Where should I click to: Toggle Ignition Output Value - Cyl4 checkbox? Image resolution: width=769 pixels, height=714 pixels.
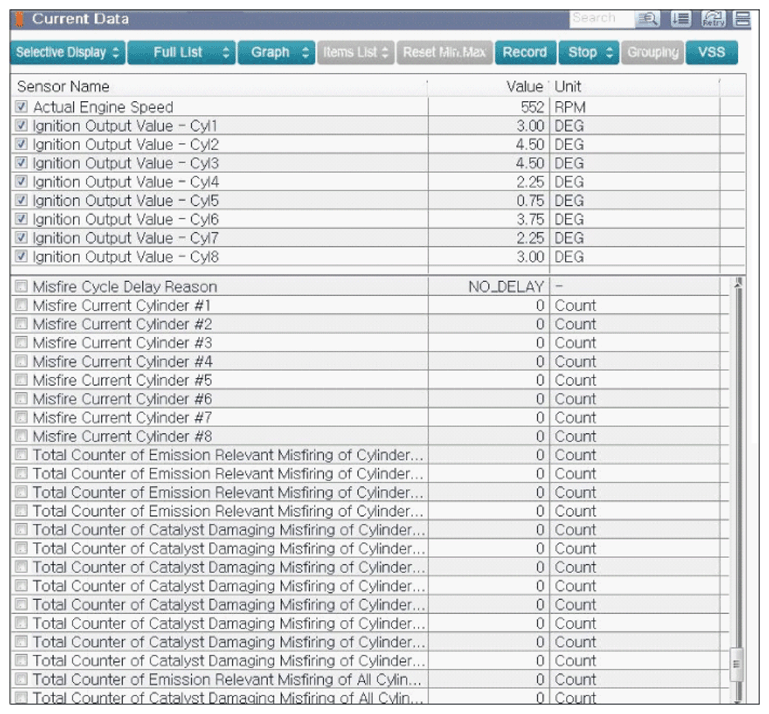tap(21, 181)
